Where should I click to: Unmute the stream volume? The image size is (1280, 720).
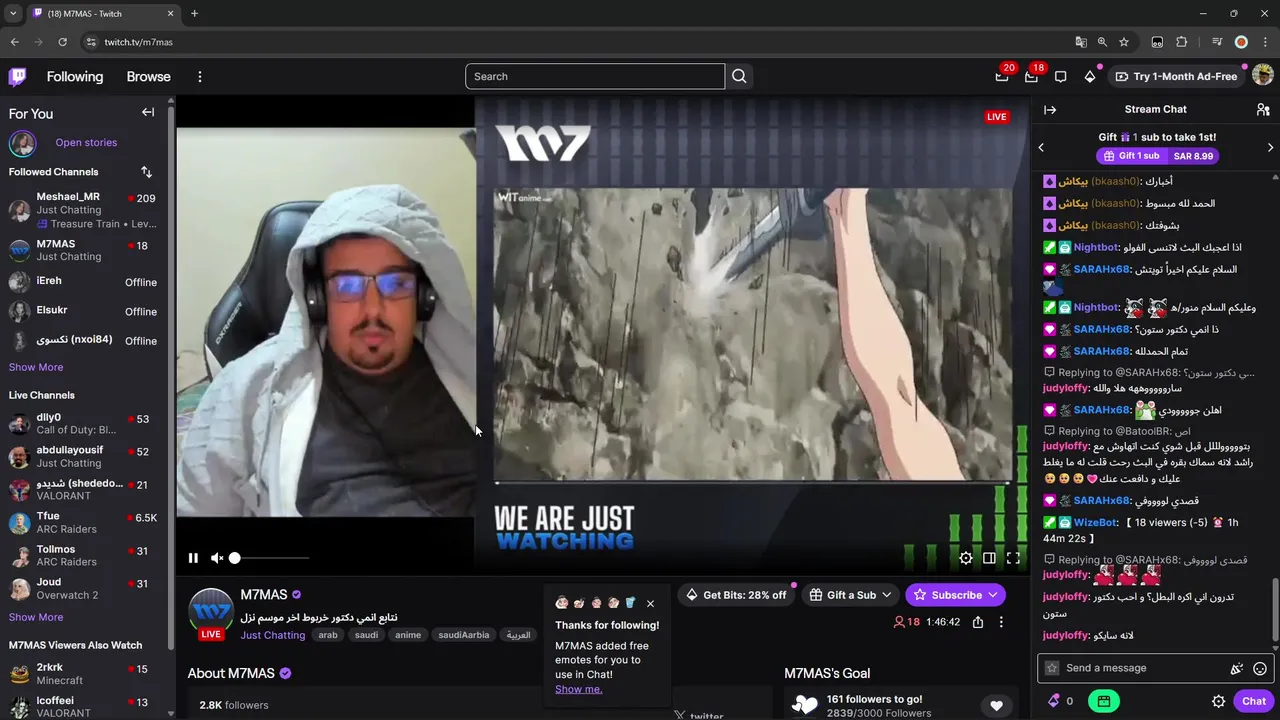[217, 558]
